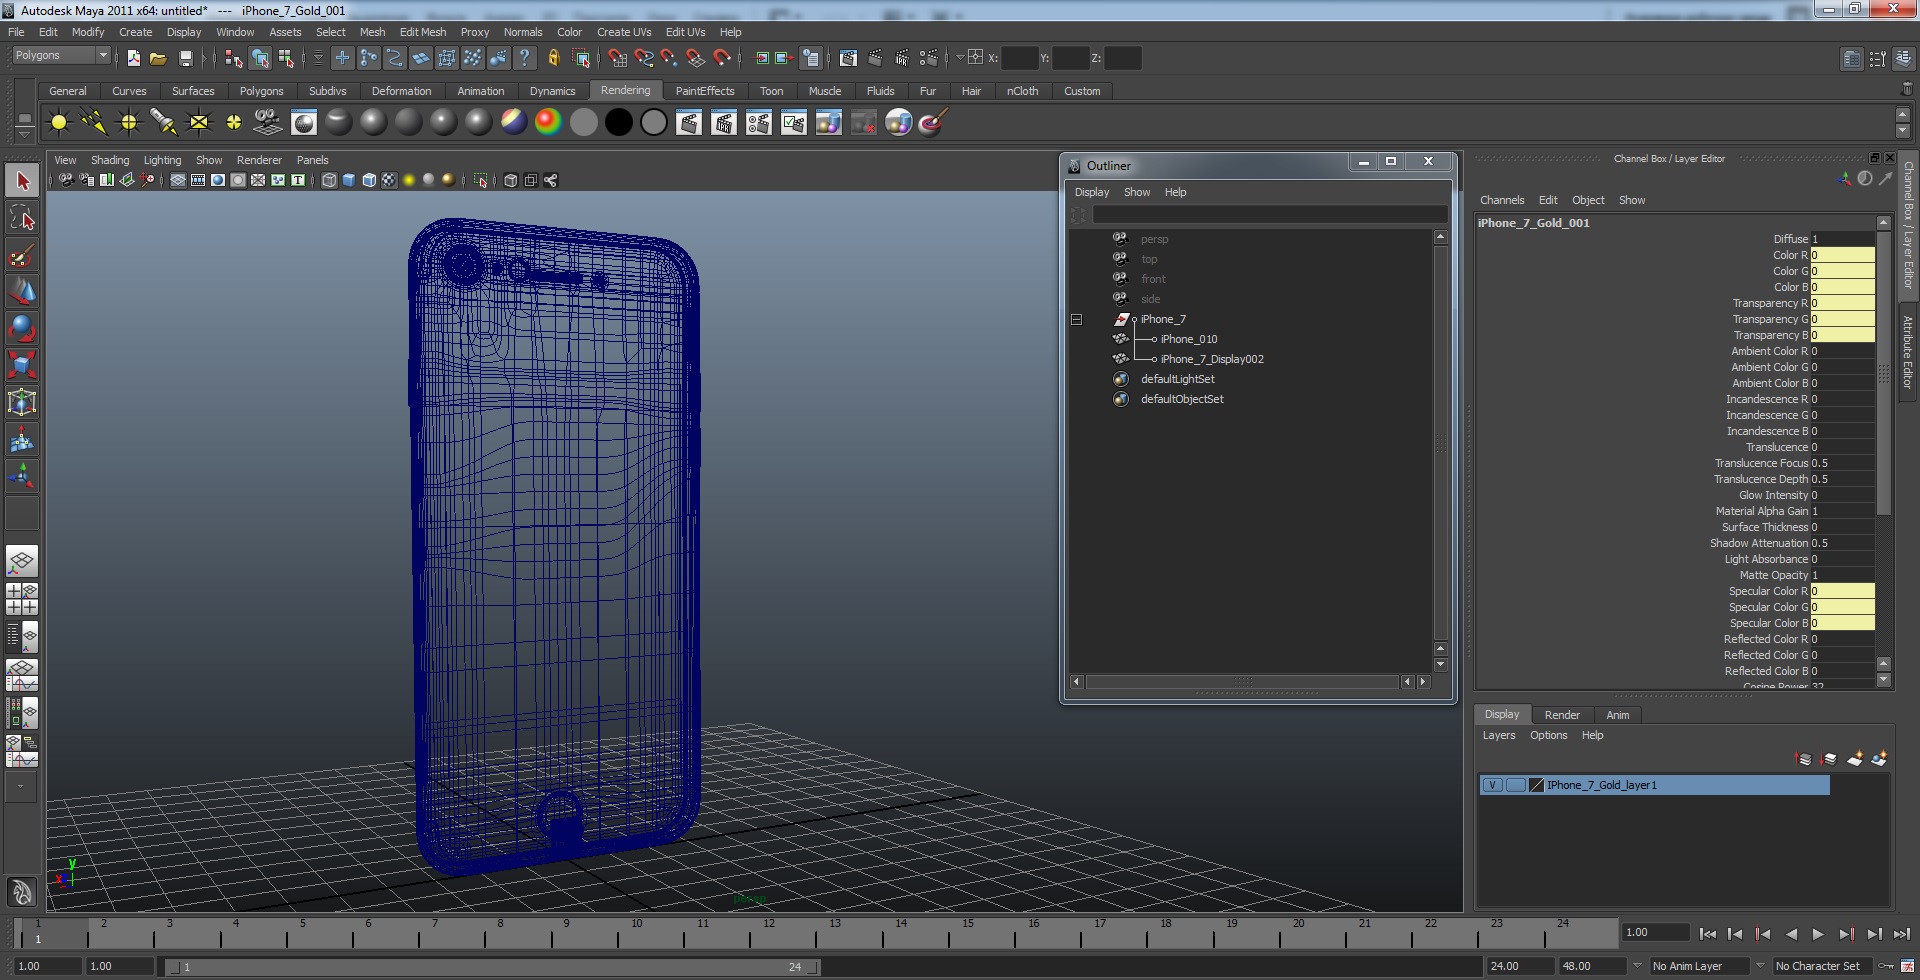Open the anim layer dropdown arrow
The image size is (1920, 980).
tap(1637, 966)
